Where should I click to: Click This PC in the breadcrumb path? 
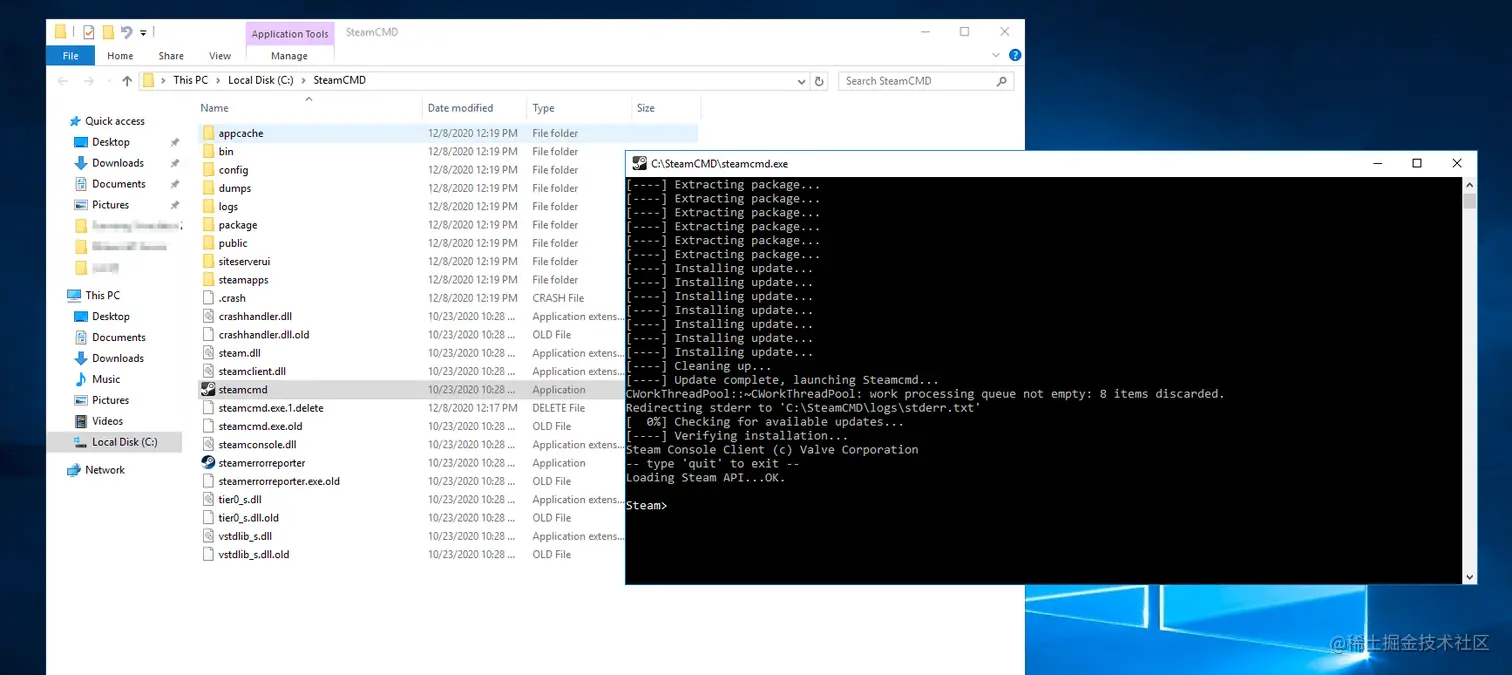coord(190,80)
